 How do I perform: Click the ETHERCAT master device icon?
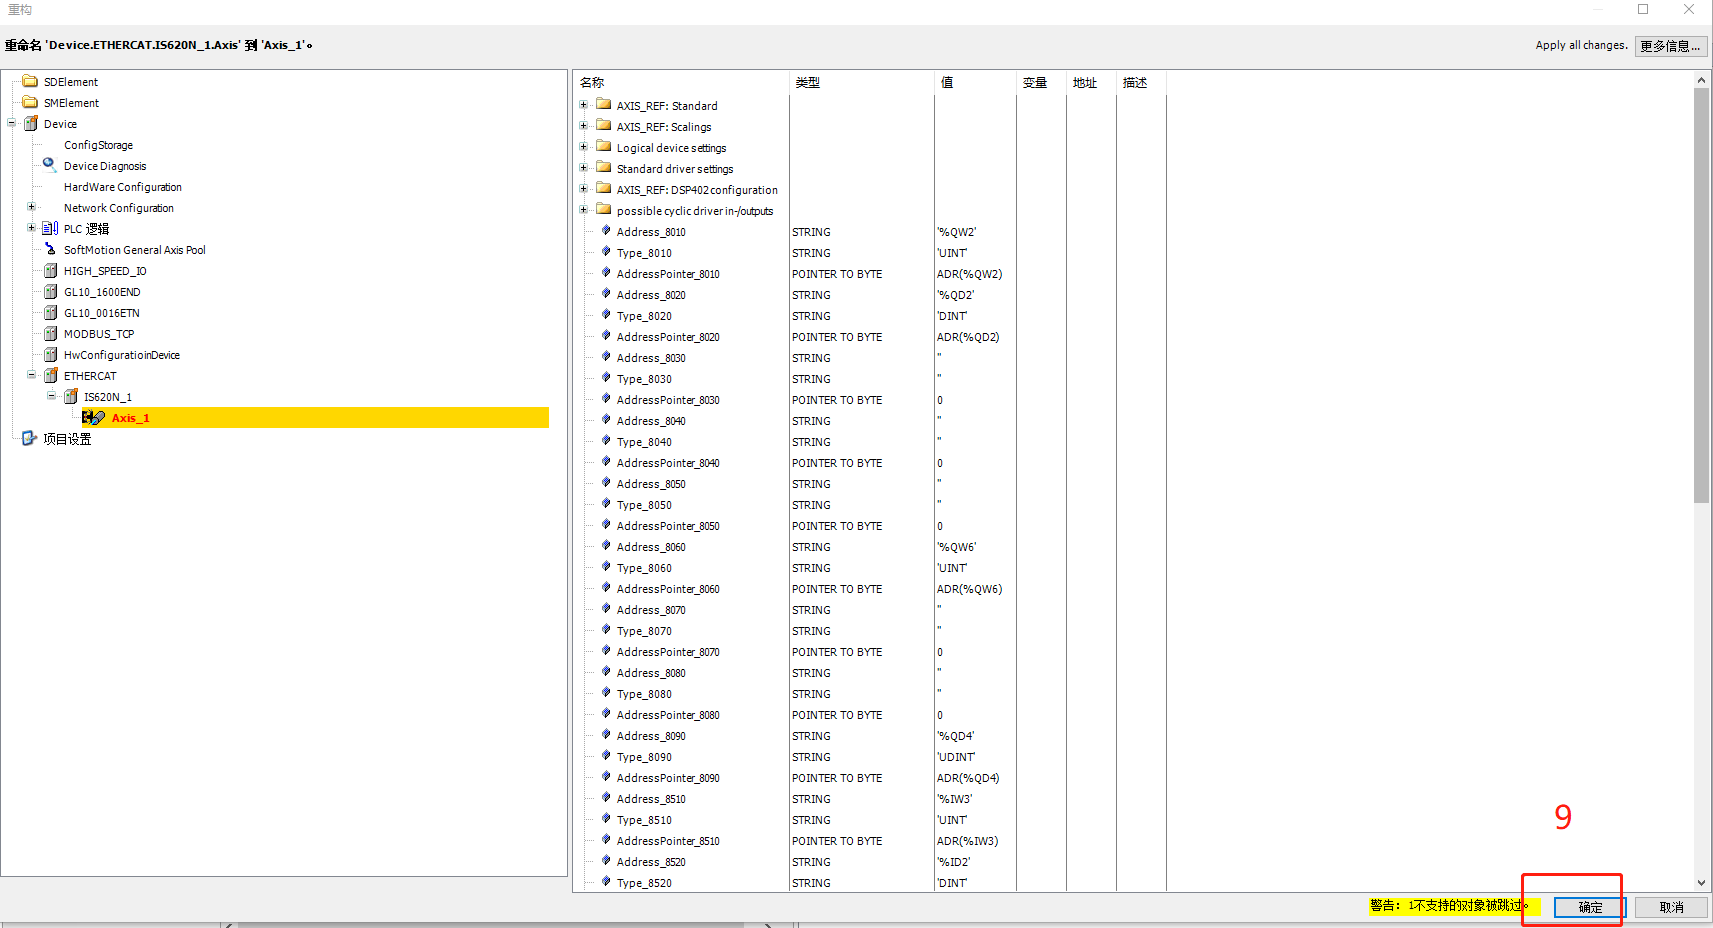pyautogui.click(x=51, y=375)
